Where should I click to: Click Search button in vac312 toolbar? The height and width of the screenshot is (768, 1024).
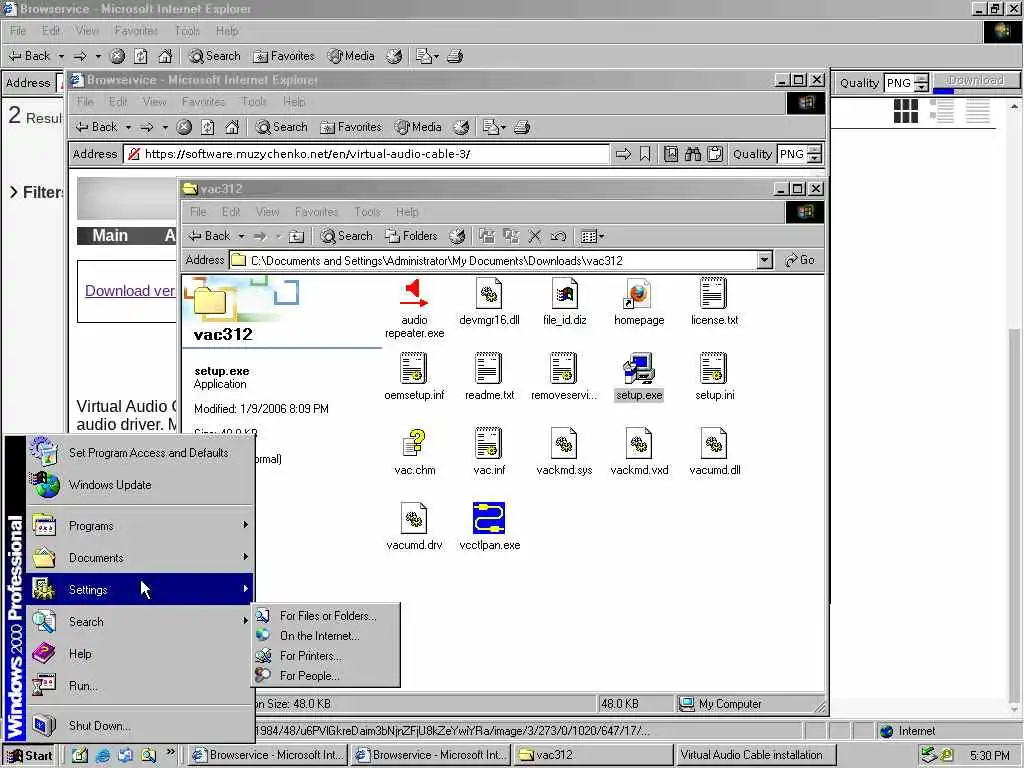coord(346,236)
